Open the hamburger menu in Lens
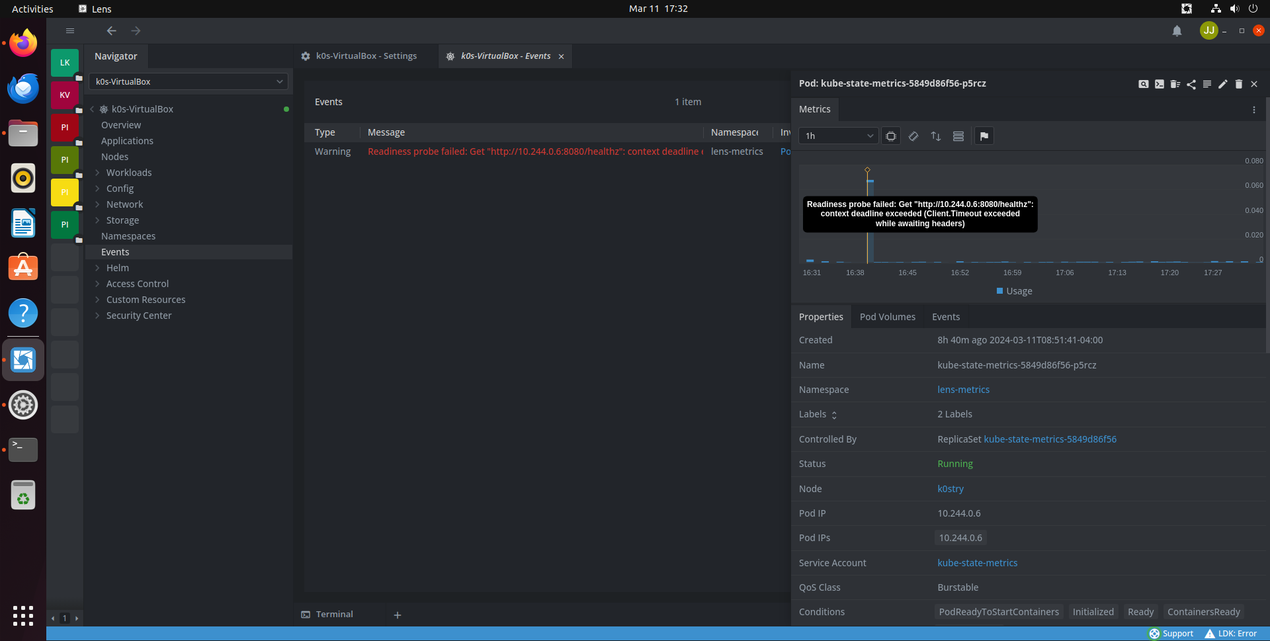Screen dimensions: 1270x641 coord(70,31)
